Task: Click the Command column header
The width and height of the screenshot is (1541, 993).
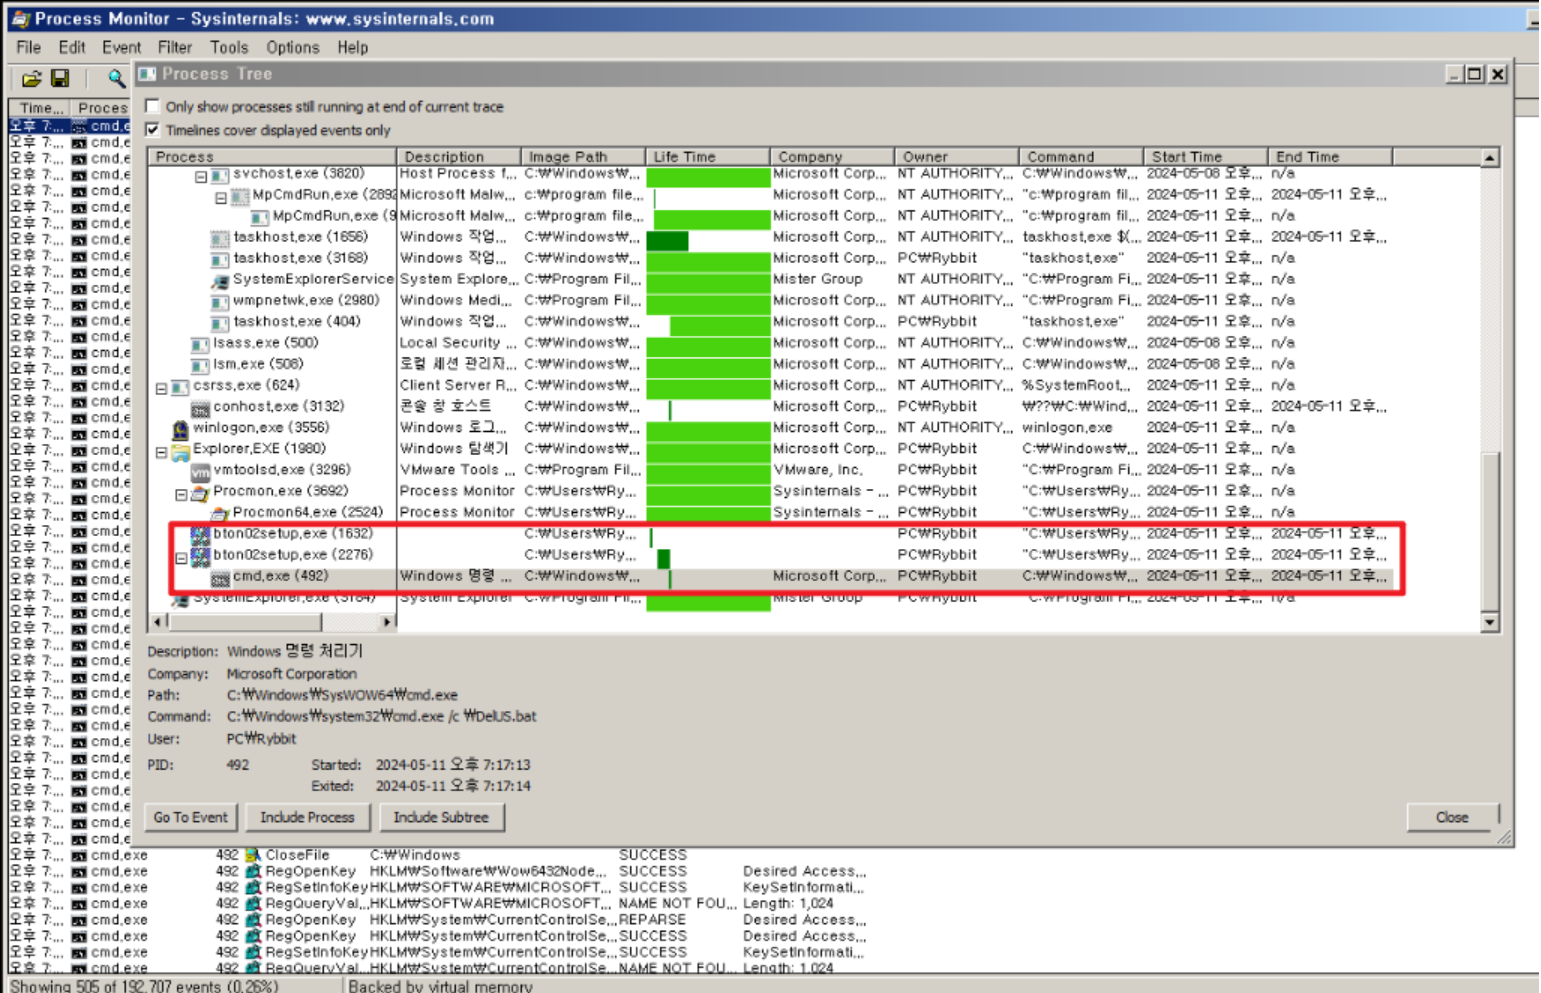Action: pyautogui.click(x=1081, y=156)
